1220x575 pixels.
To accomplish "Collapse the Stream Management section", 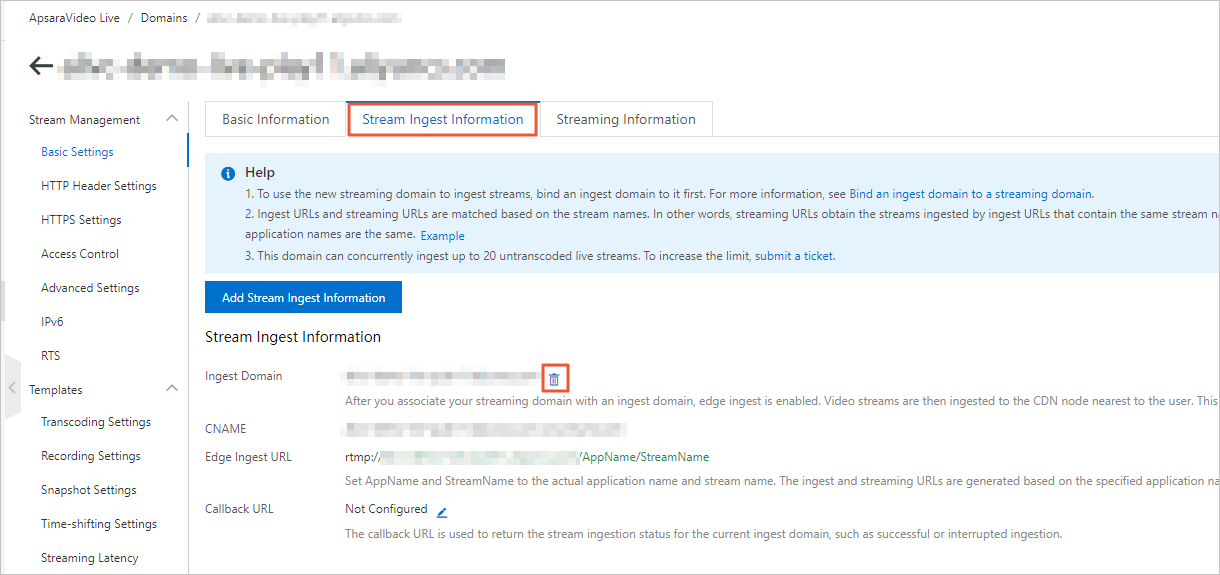I will click(172, 118).
